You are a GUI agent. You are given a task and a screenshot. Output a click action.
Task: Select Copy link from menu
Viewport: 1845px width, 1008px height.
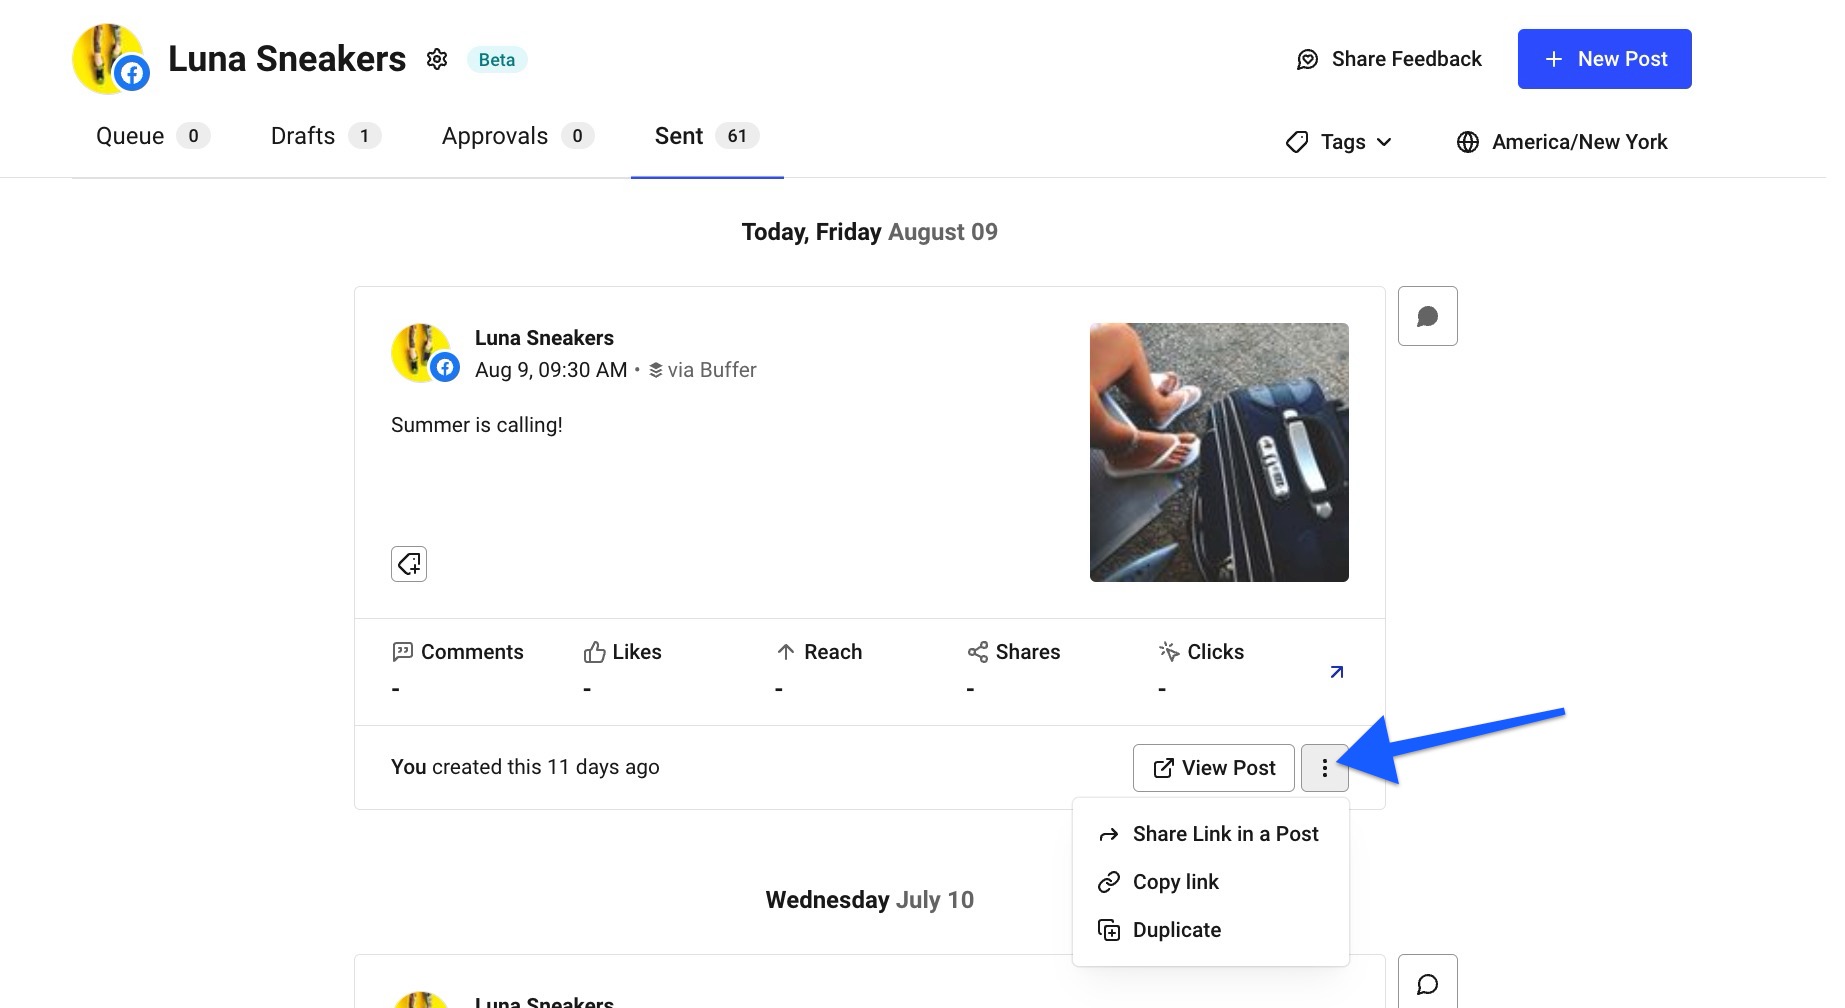tap(1210, 882)
